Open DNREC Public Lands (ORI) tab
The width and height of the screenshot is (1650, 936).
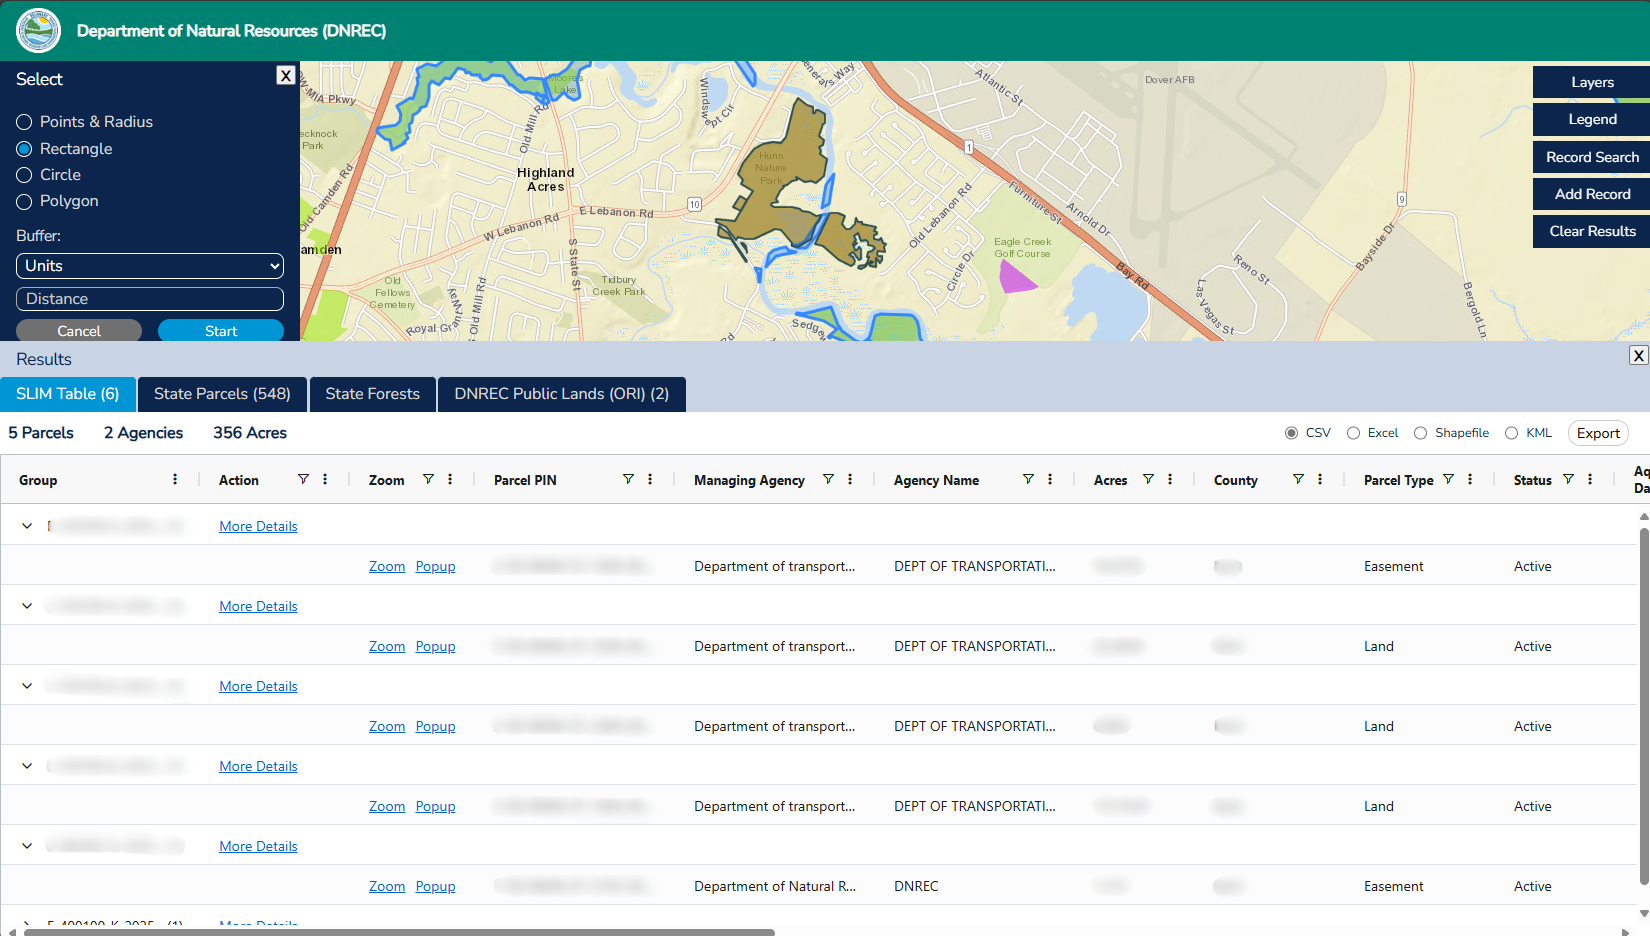(x=561, y=394)
